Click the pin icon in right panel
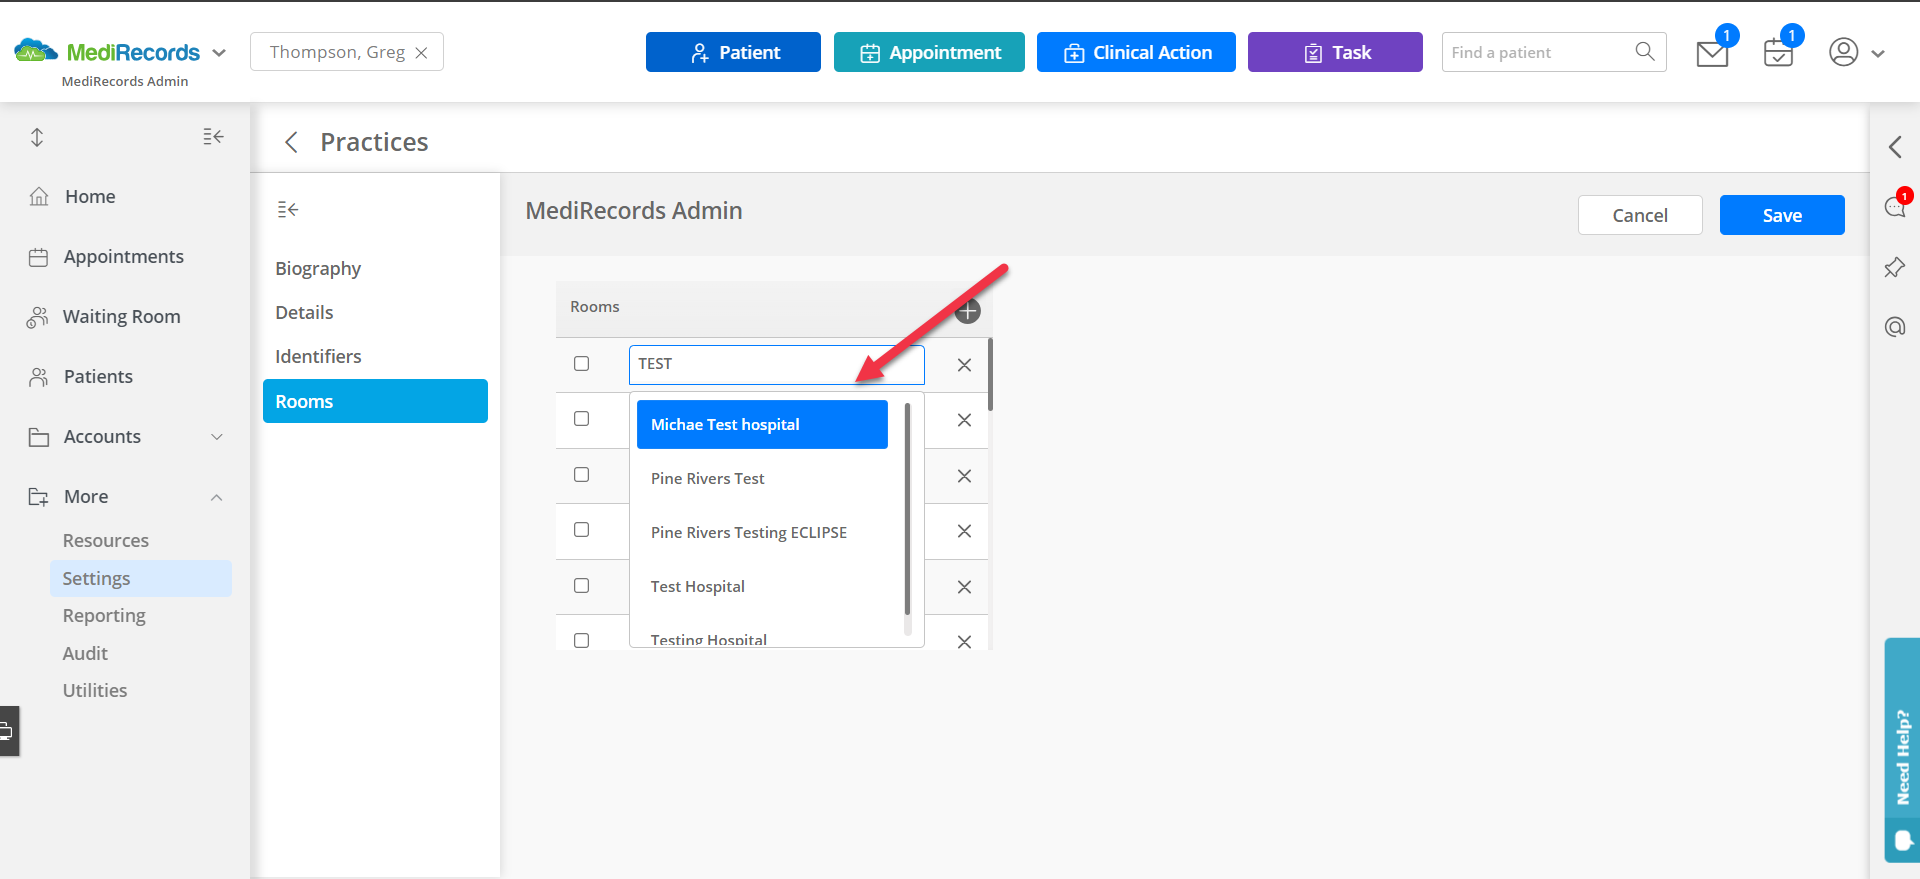The width and height of the screenshot is (1920, 879). (x=1895, y=267)
